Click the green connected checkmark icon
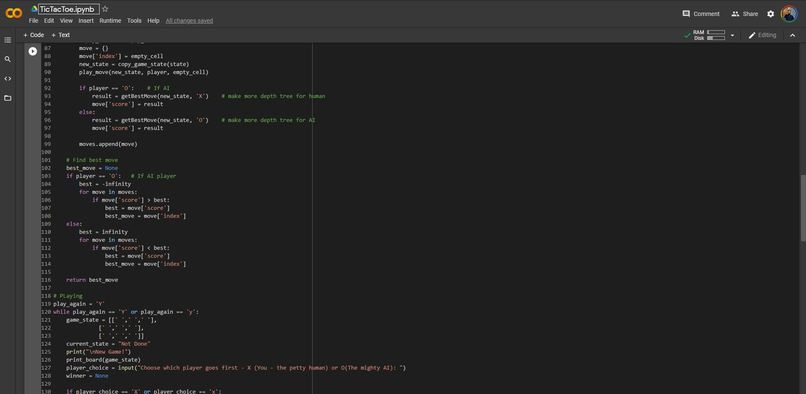Screen dimensions: 806x394 687,35
